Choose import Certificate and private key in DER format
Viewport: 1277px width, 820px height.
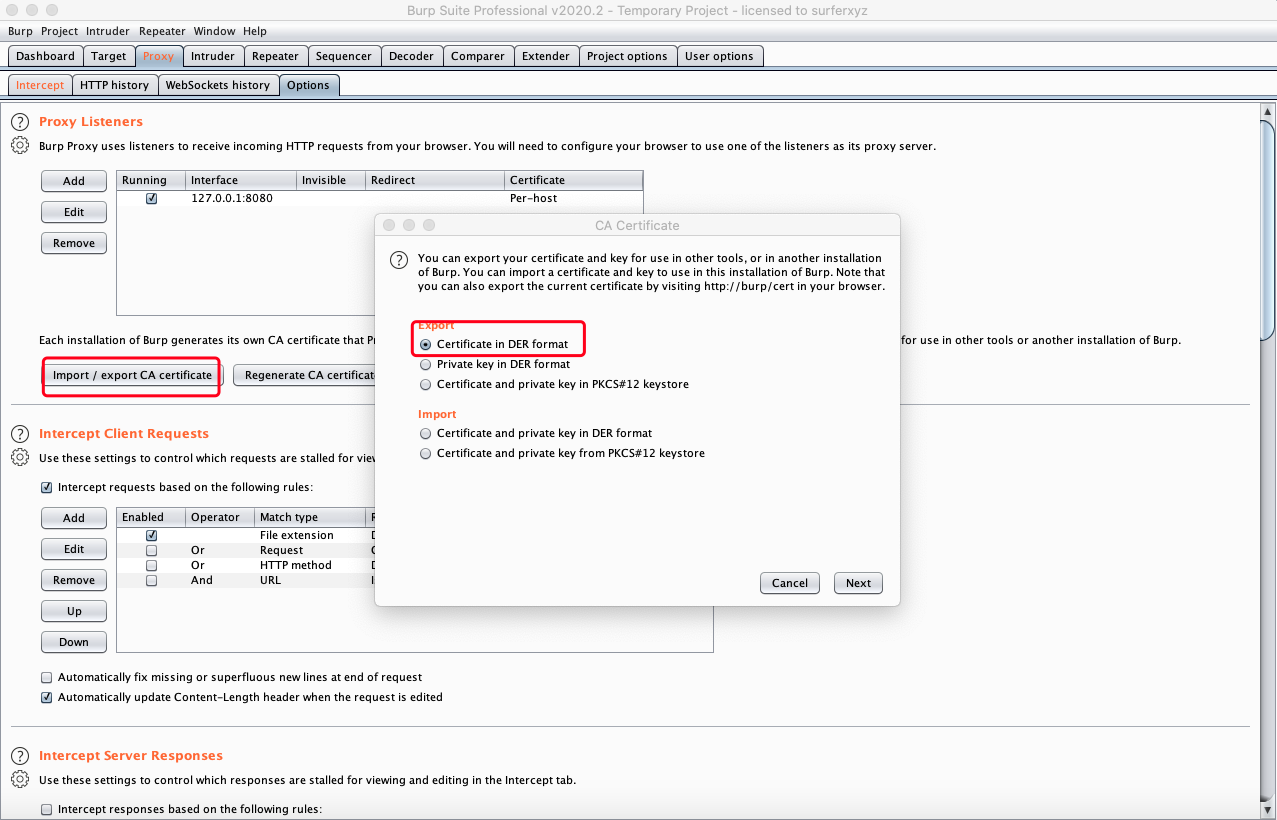tap(426, 433)
